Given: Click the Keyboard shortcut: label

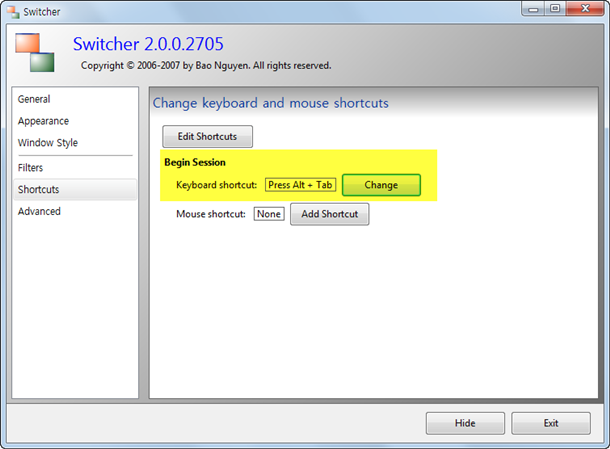Looking at the screenshot, I should pos(216,185).
